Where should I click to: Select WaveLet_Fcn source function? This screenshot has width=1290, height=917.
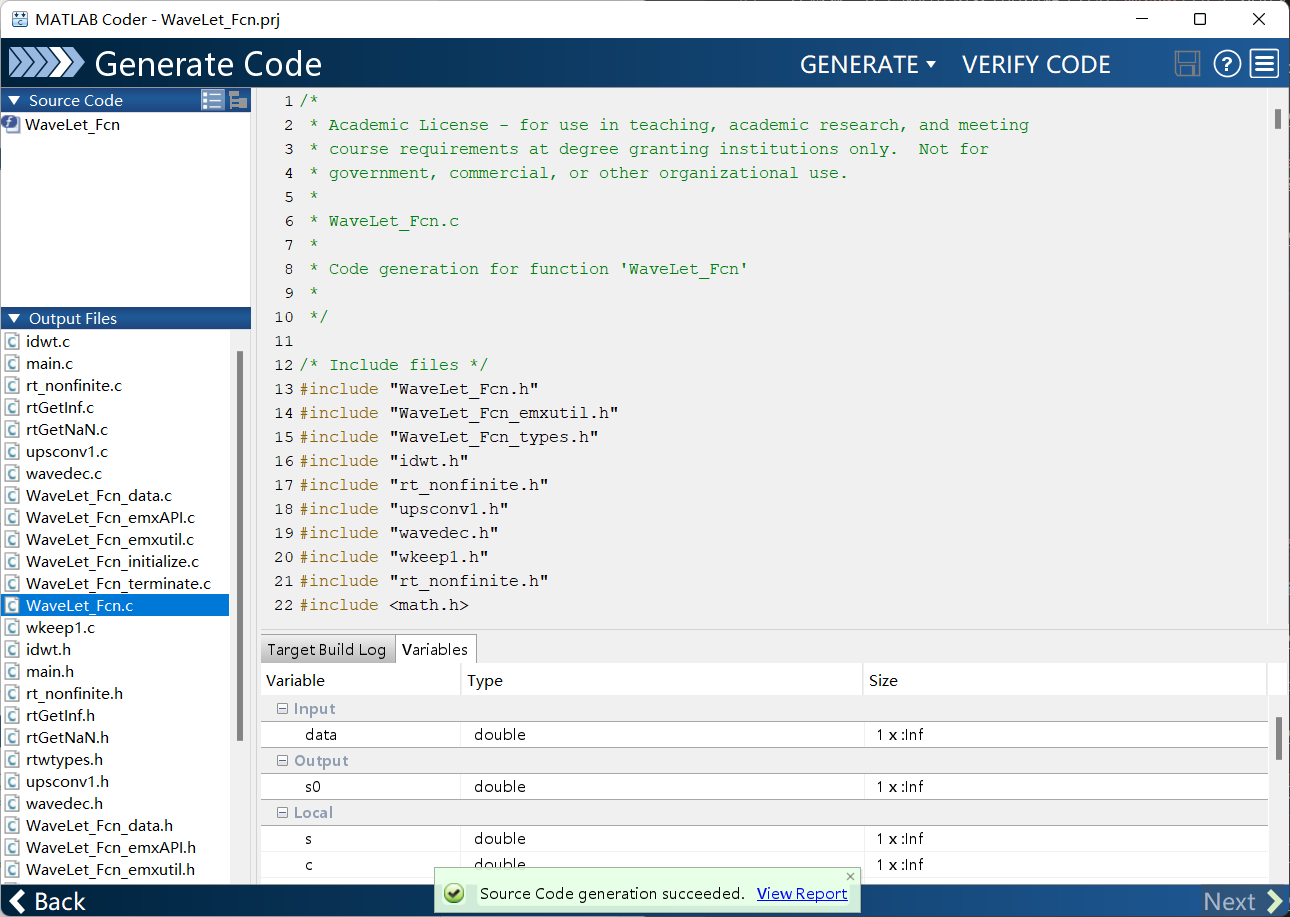72,125
